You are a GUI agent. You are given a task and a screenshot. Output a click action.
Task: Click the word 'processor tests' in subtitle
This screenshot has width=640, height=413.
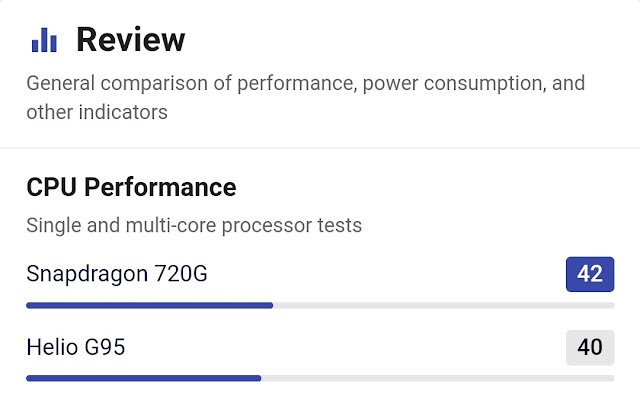click(x=291, y=226)
